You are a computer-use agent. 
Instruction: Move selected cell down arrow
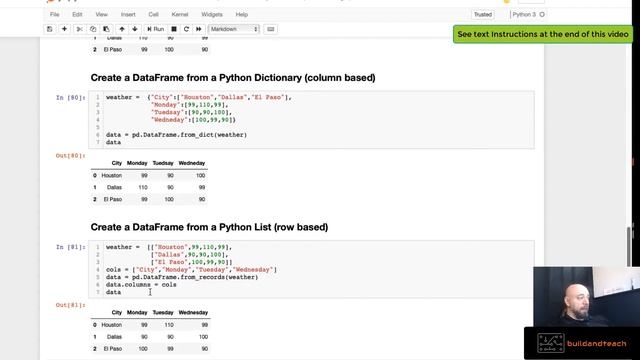click(x=135, y=29)
